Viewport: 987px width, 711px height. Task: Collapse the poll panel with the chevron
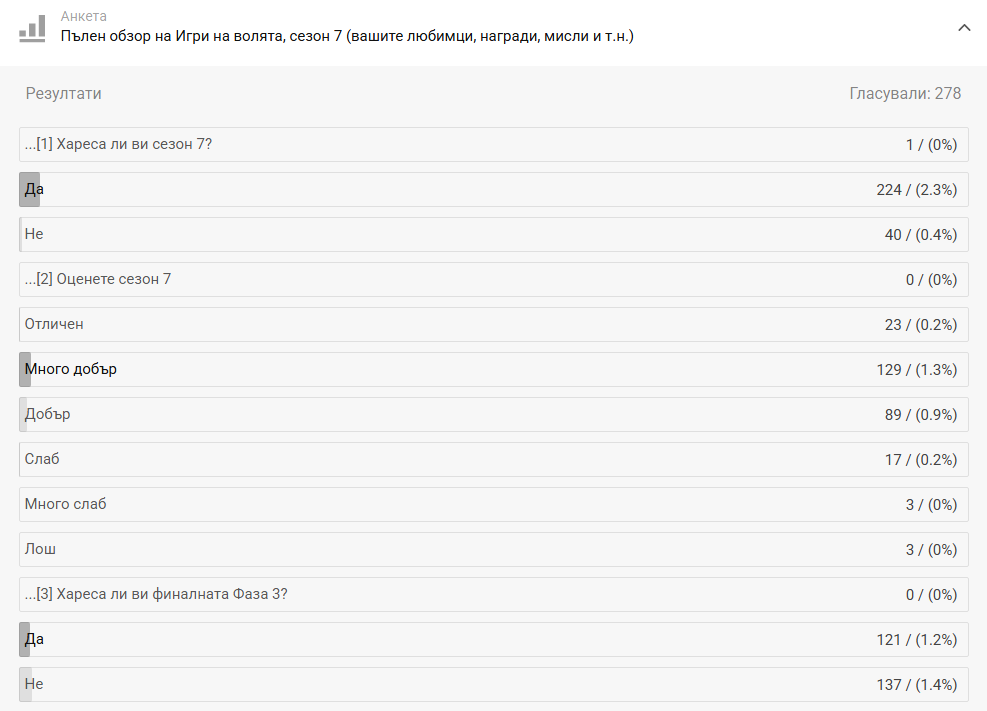tap(964, 28)
